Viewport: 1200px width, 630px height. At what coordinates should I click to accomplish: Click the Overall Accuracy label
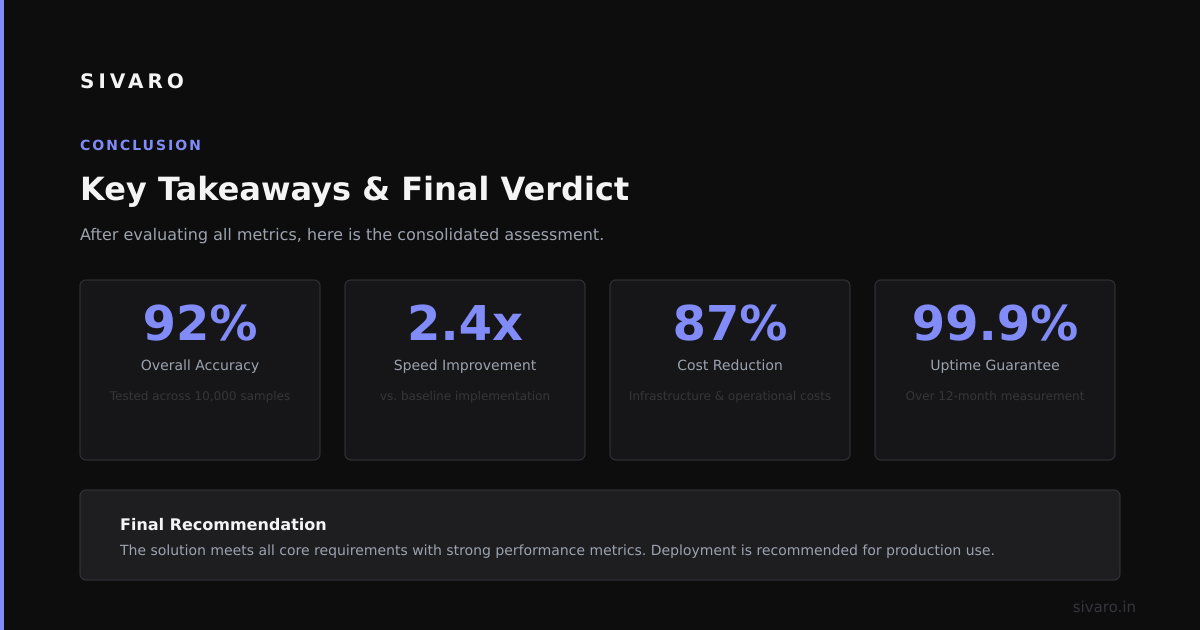[200, 365]
